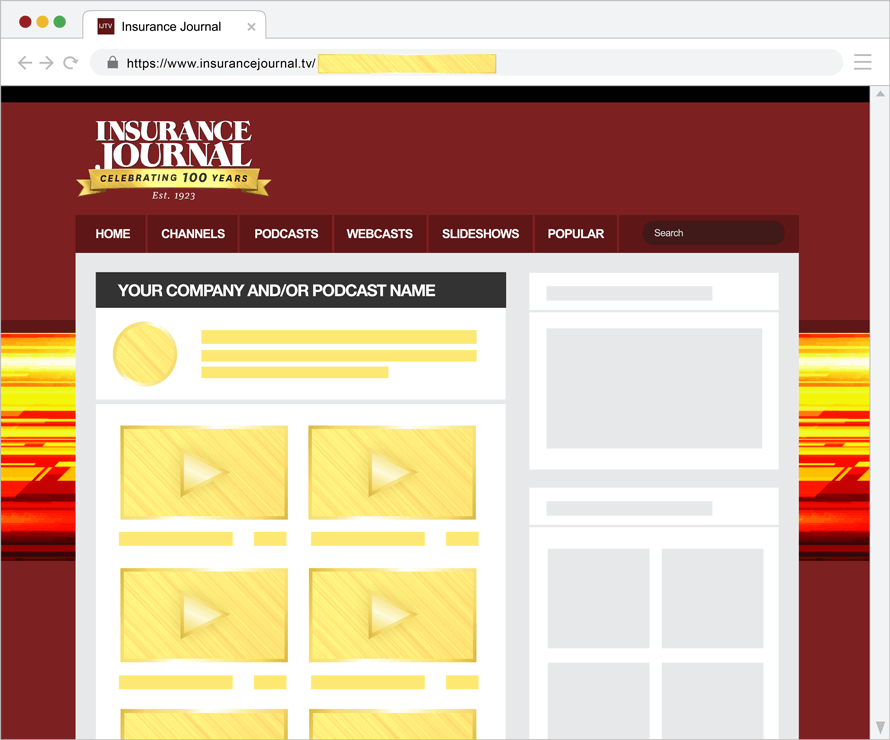Click the 'YOUR COMPANY AND/OR PODCAST NAME' heading

[276, 291]
